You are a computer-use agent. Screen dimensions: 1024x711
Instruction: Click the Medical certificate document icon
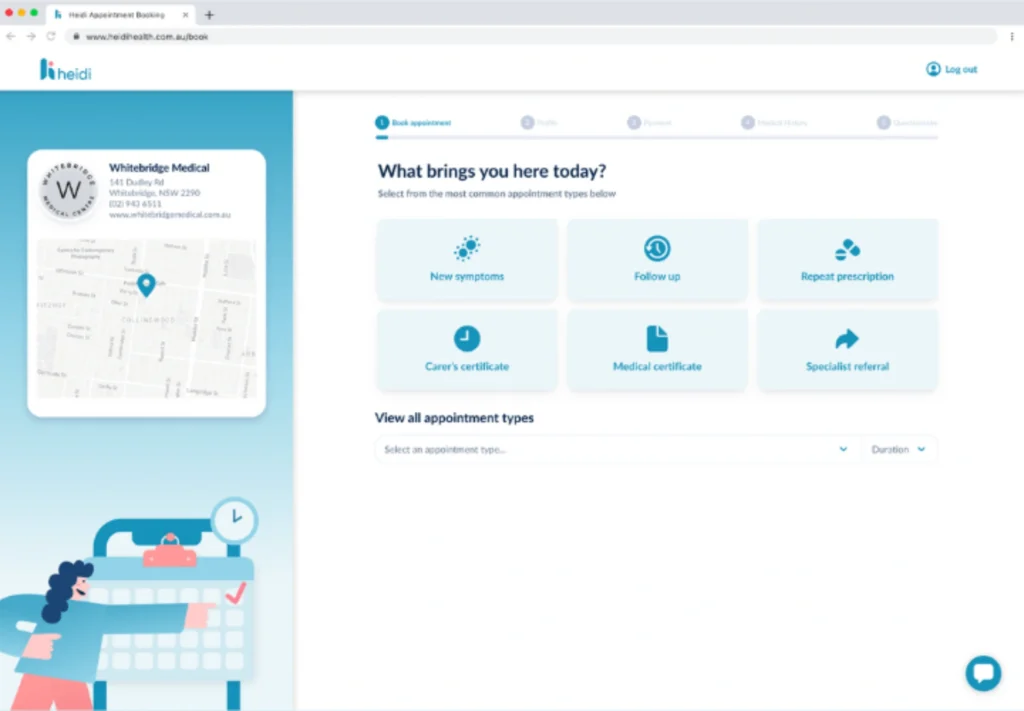click(x=657, y=338)
